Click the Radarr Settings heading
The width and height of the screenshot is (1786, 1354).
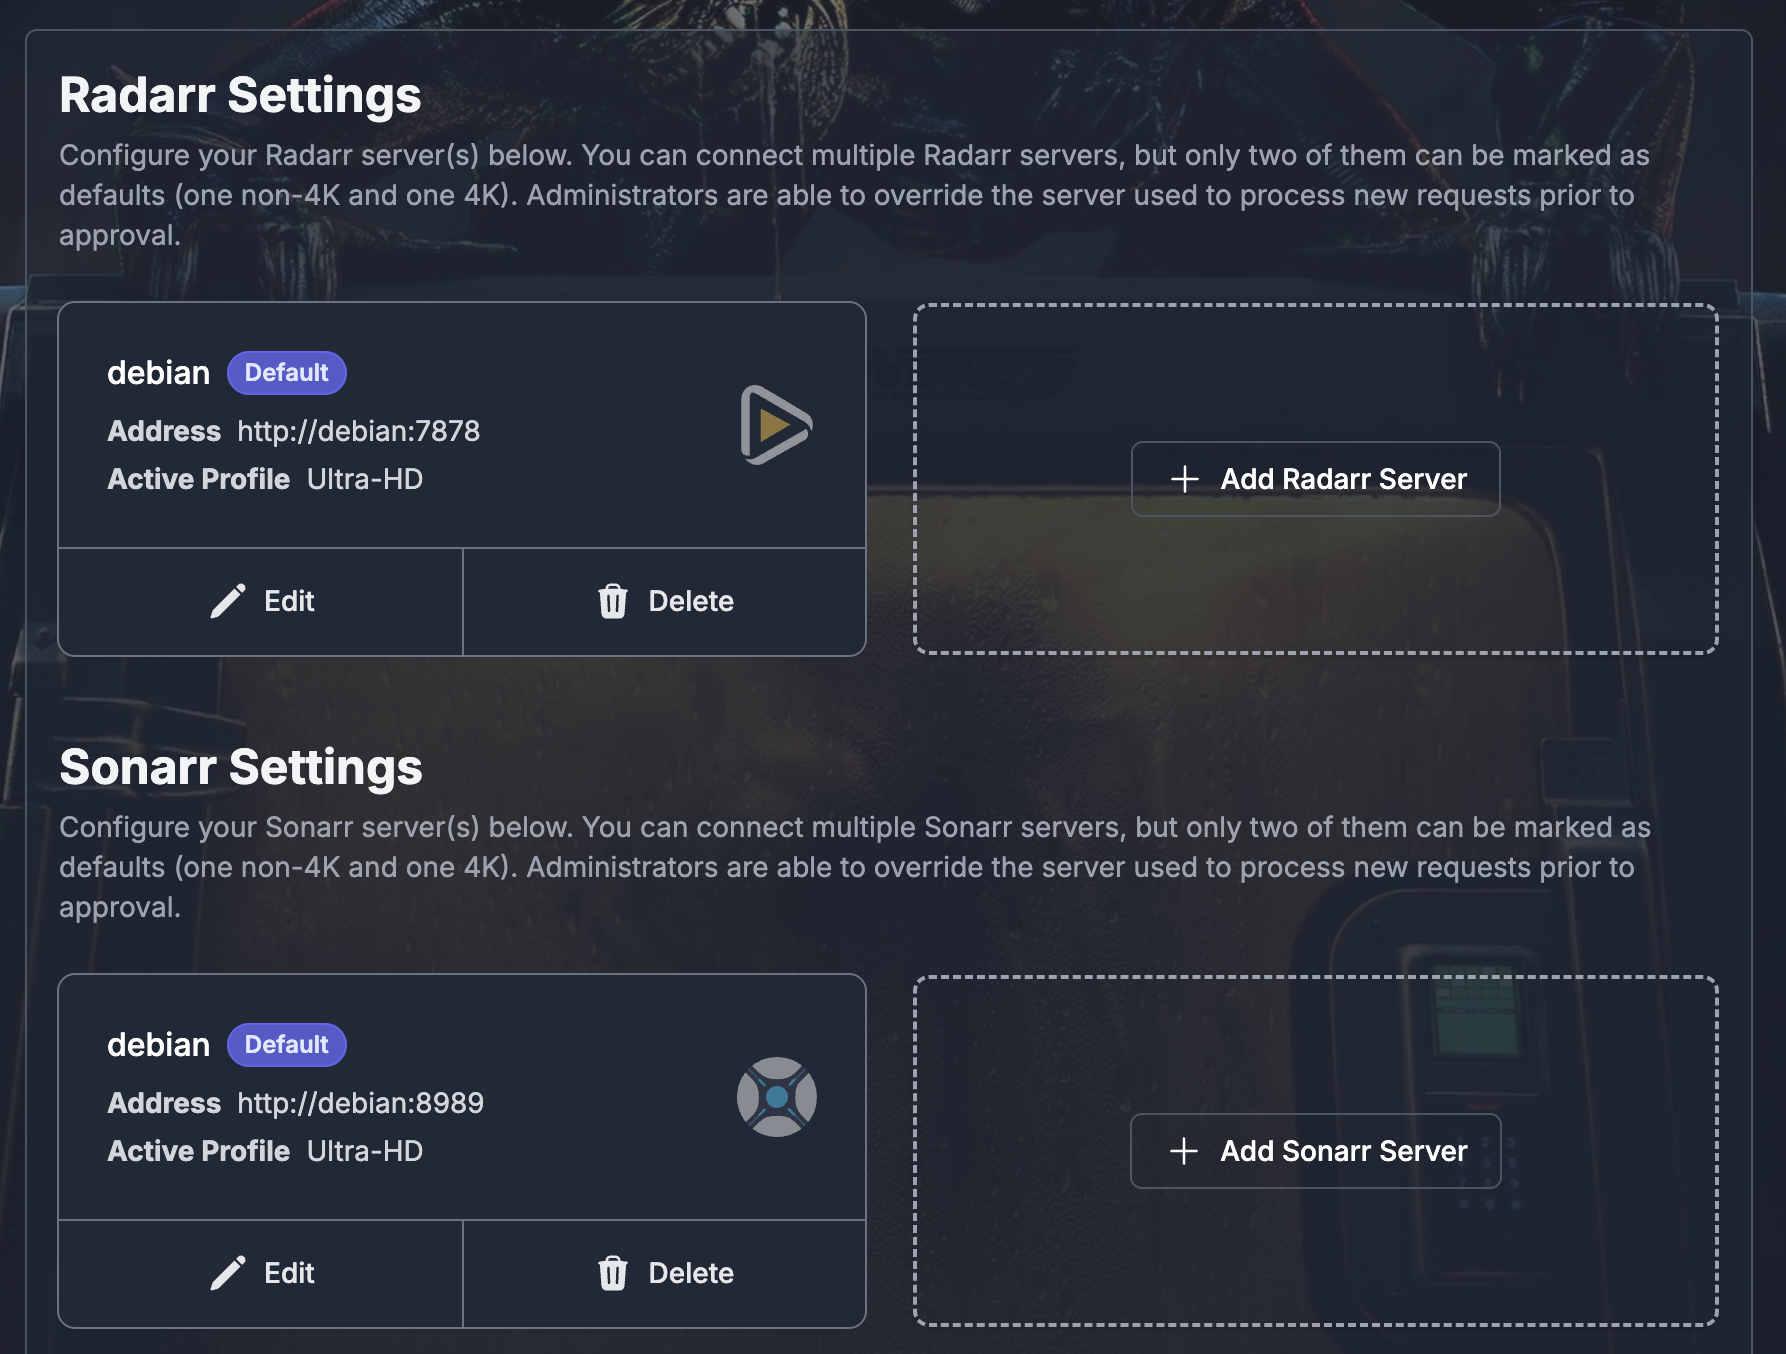click(x=240, y=96)
